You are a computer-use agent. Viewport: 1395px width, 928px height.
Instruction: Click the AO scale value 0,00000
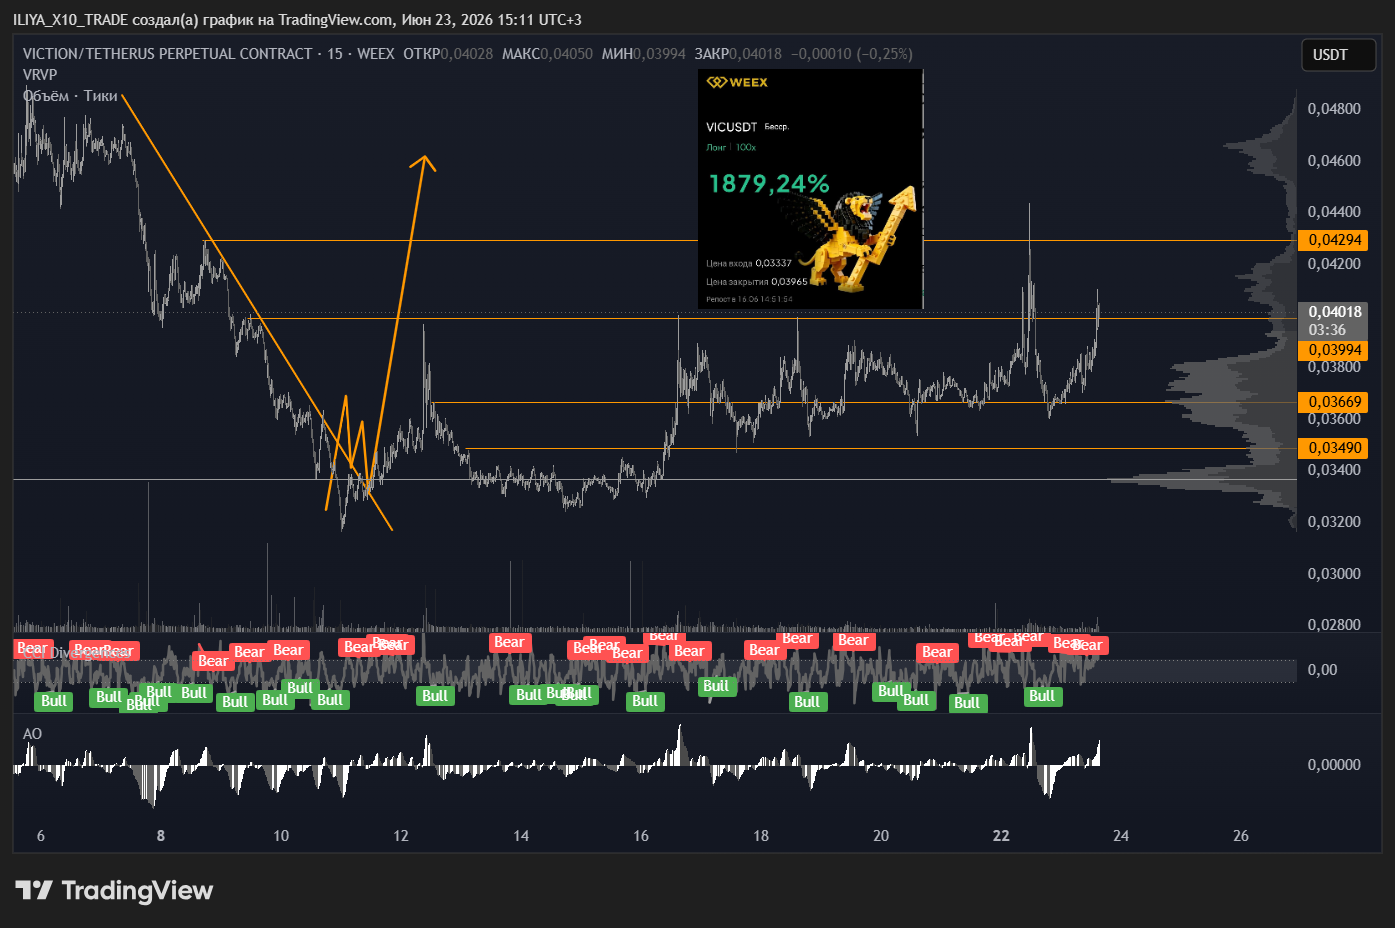coord(1334,765)
